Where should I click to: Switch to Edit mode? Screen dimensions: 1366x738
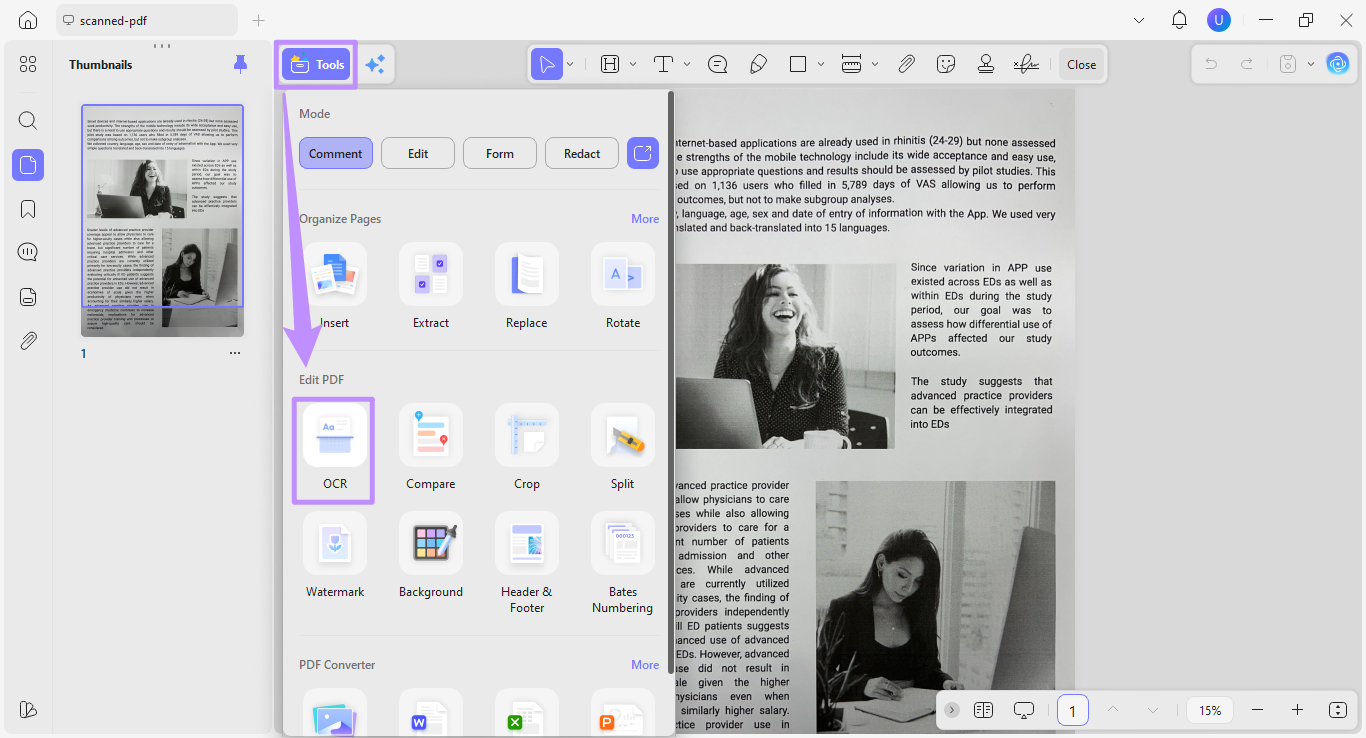point(418,153)
